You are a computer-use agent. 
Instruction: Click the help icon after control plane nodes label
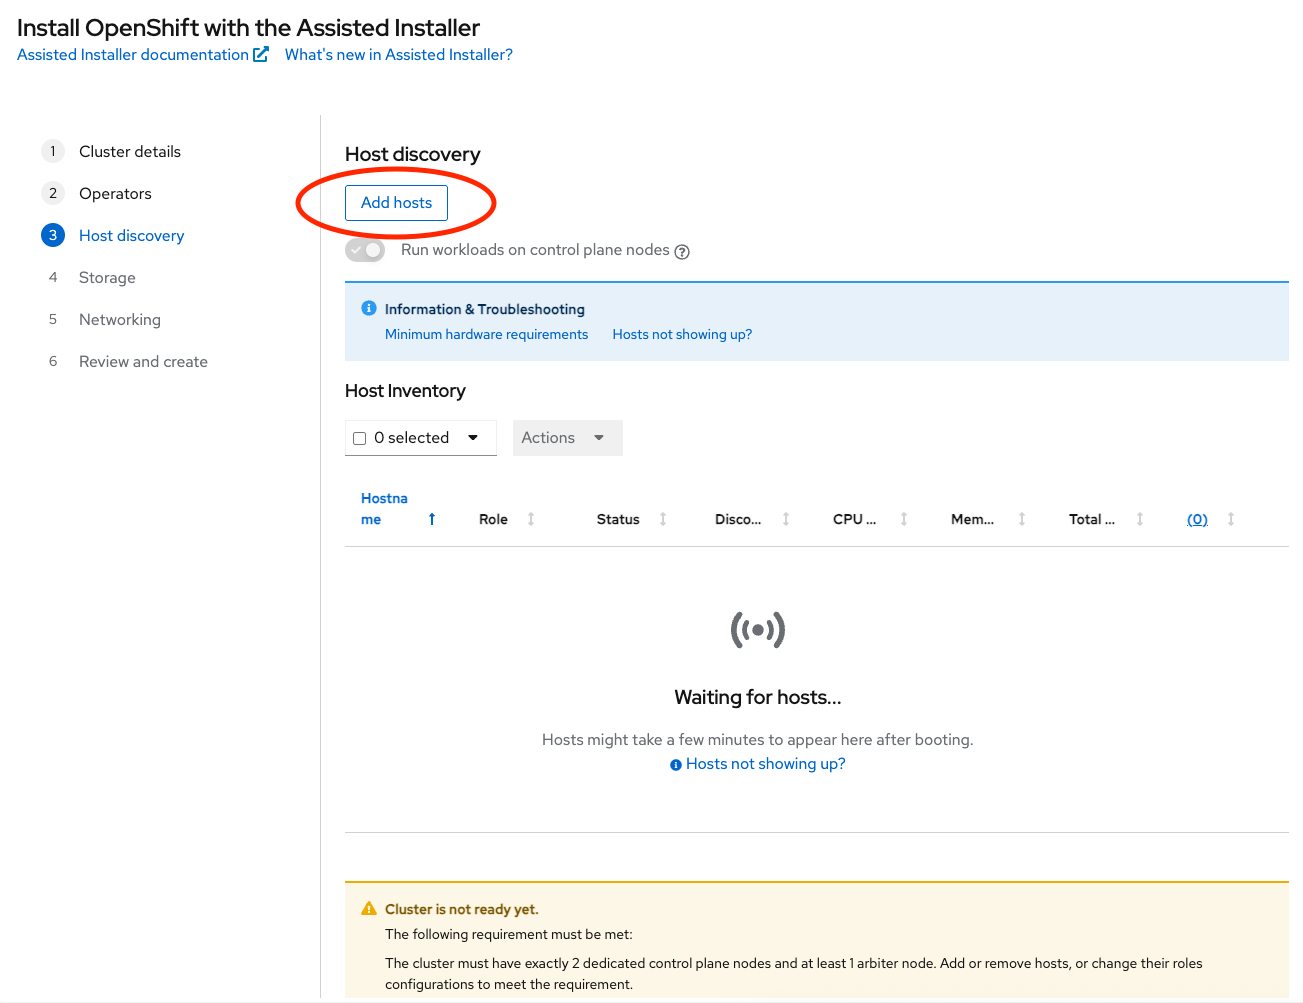[681, 251]
